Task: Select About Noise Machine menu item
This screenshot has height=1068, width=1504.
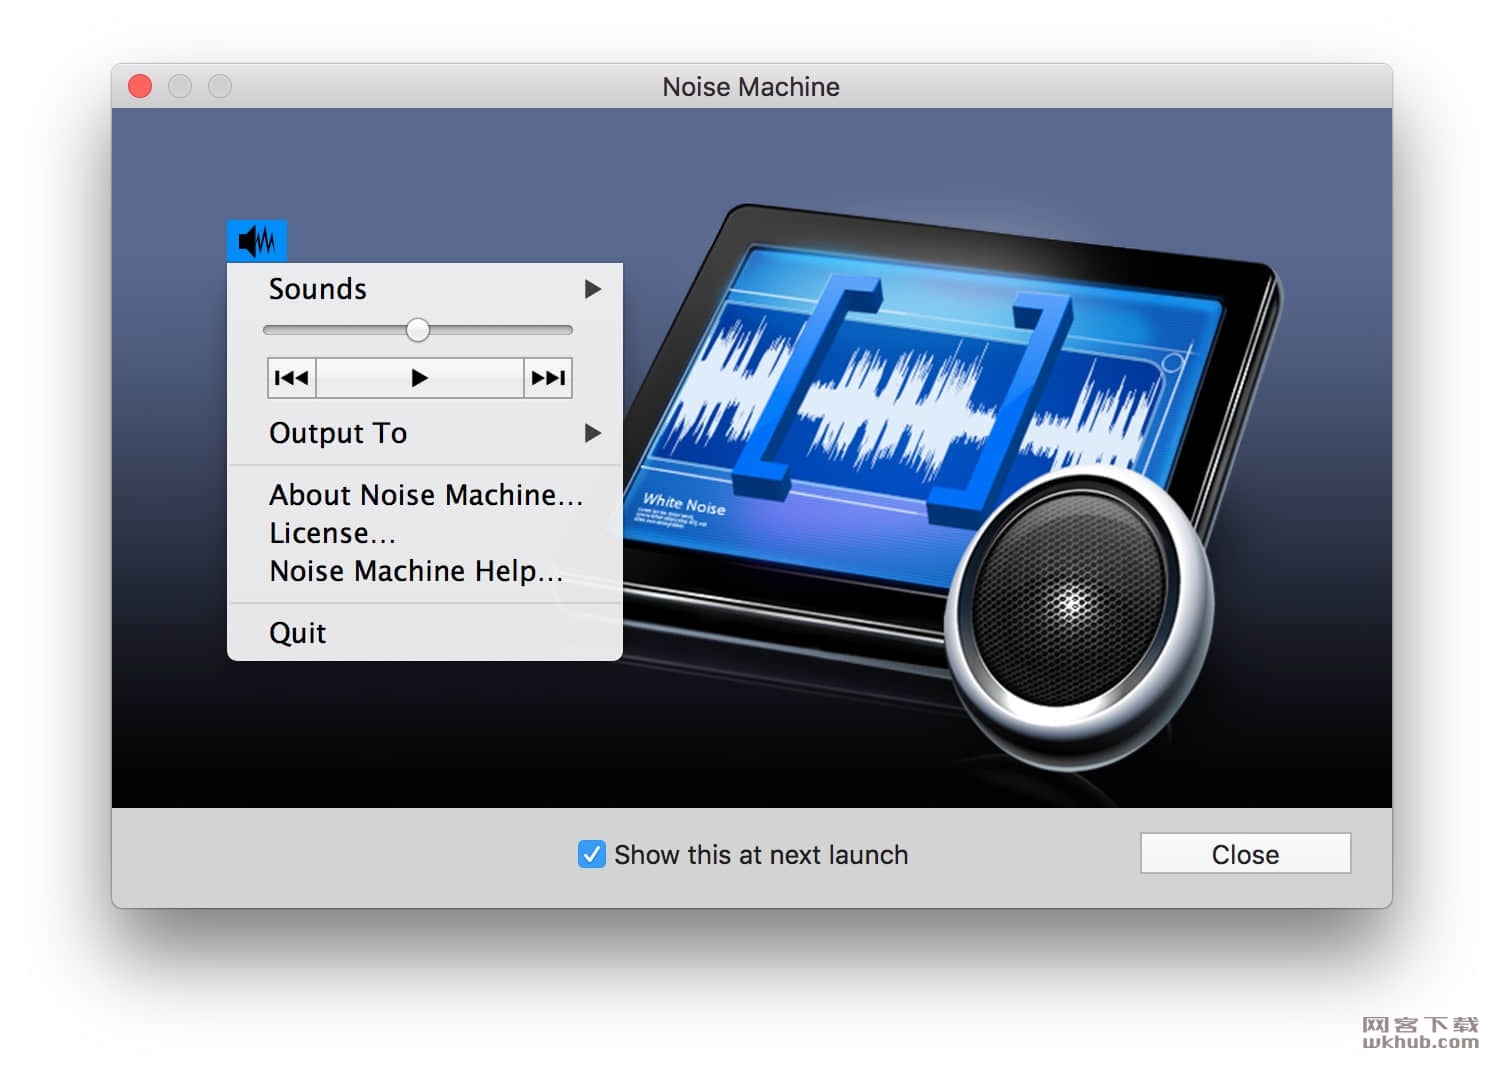Action: (425, 495)
